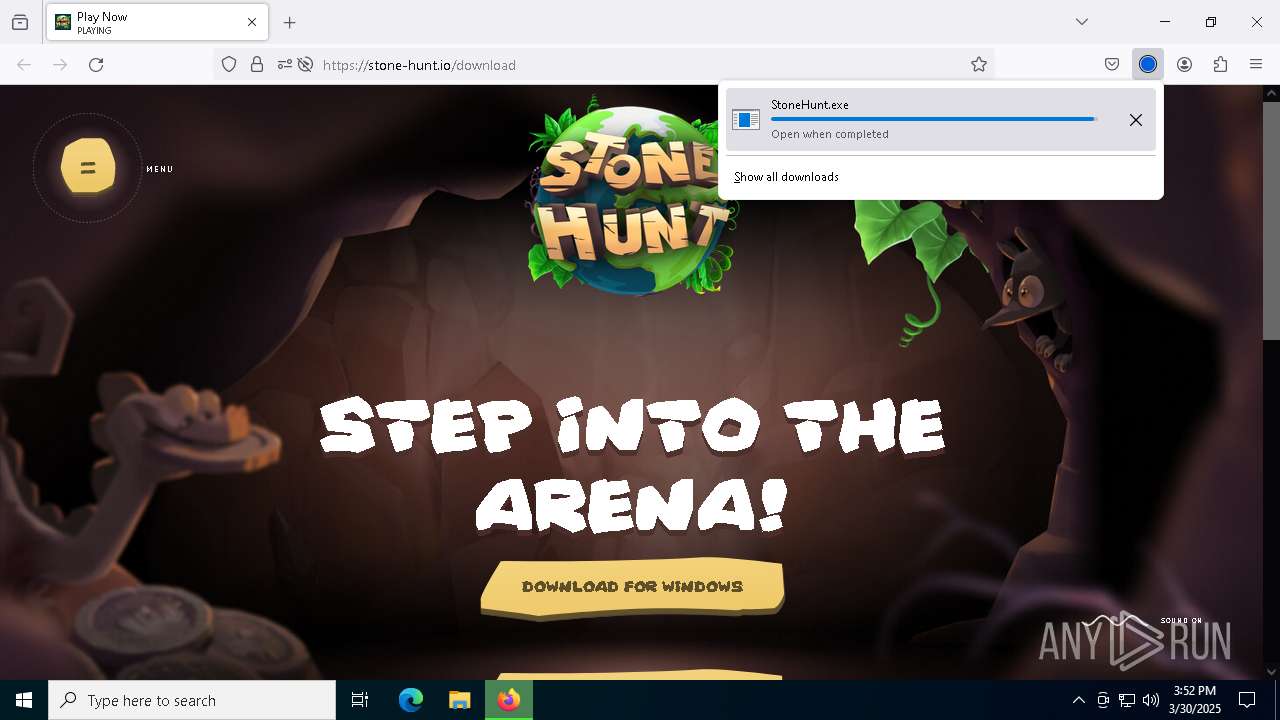Image resolution: width=1280 pixels, height=720 pixels.
Task: Click the StoneHunt.exe download progress bar
Action: (x=934, y=119)
